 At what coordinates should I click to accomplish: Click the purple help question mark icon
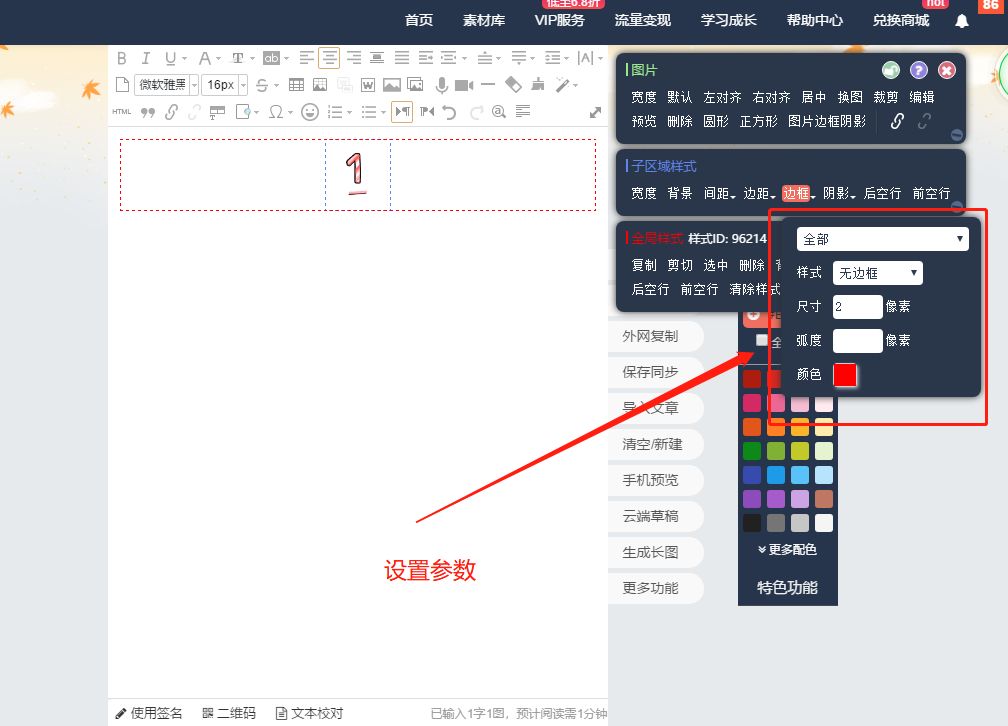(919, 70)
